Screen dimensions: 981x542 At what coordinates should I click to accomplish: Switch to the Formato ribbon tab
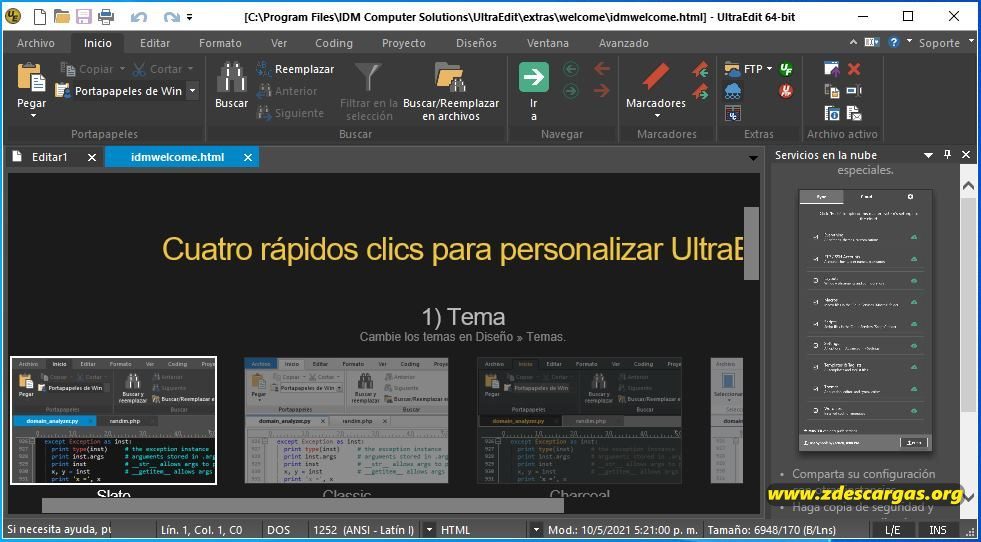(x=220, y=43)
